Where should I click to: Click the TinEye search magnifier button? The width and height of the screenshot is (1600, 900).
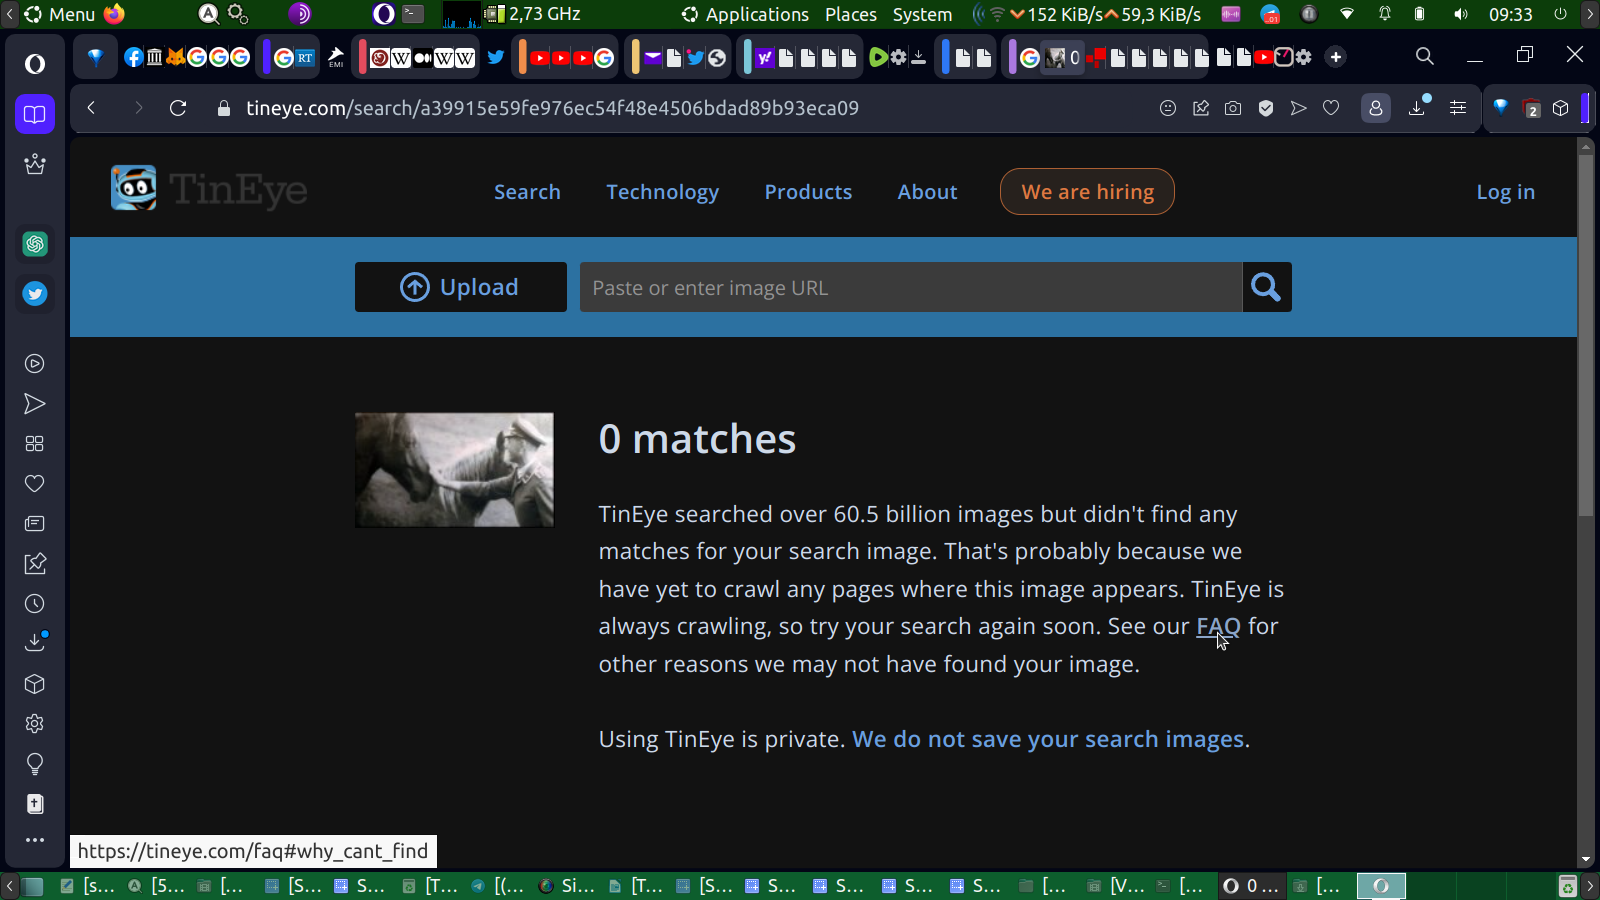[x=1267, y=287]
